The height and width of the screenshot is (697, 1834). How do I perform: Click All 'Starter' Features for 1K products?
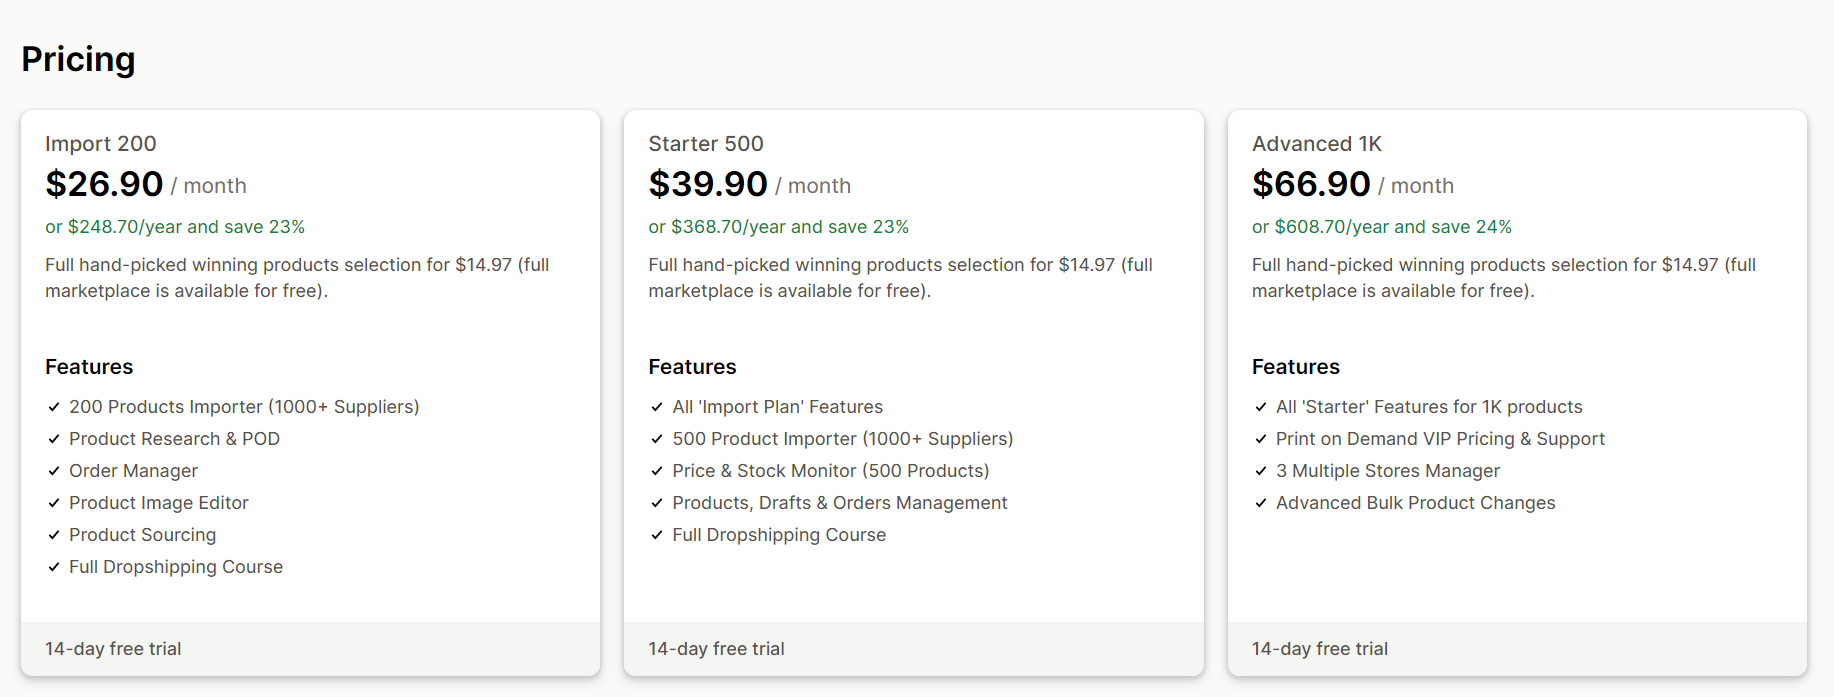coord(1429,407)
